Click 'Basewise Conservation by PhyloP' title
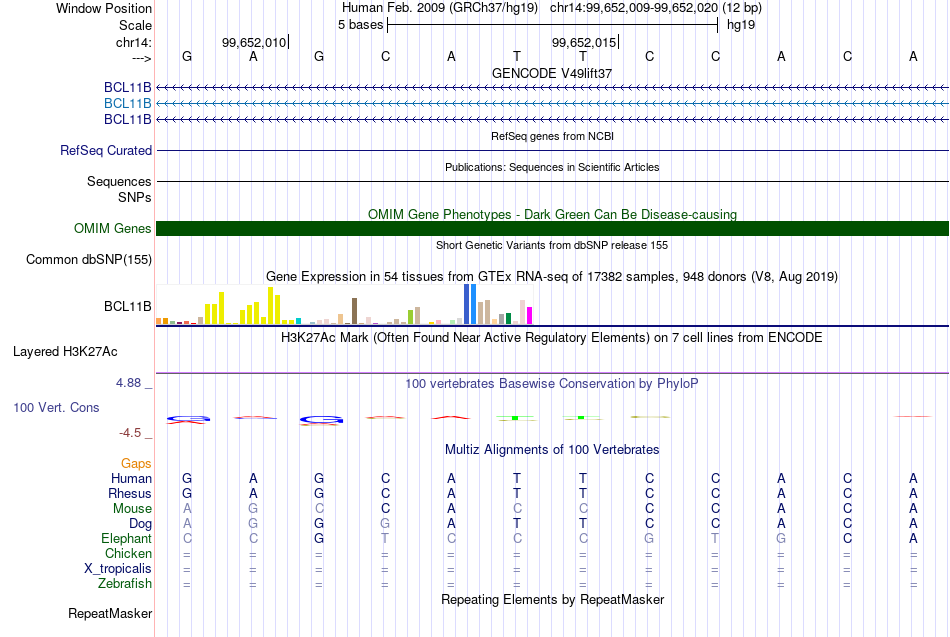 (552, 384)
